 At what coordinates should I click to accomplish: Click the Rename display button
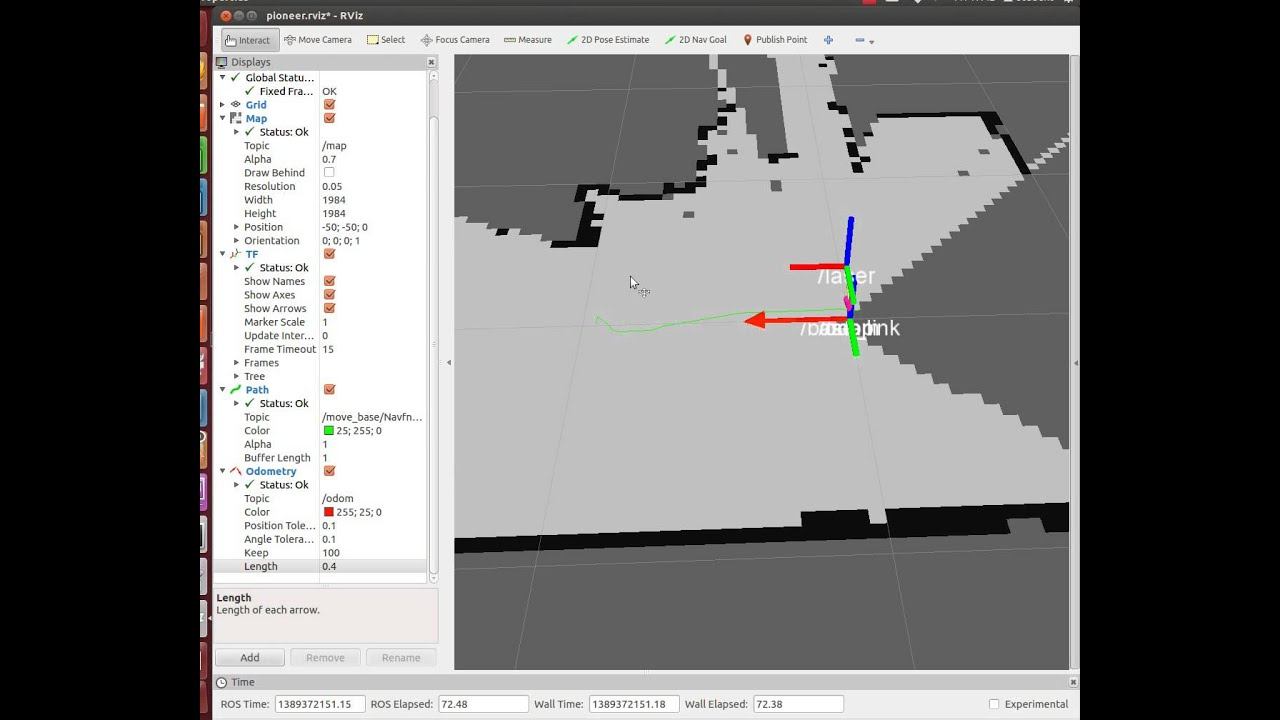tap(401, 657)
